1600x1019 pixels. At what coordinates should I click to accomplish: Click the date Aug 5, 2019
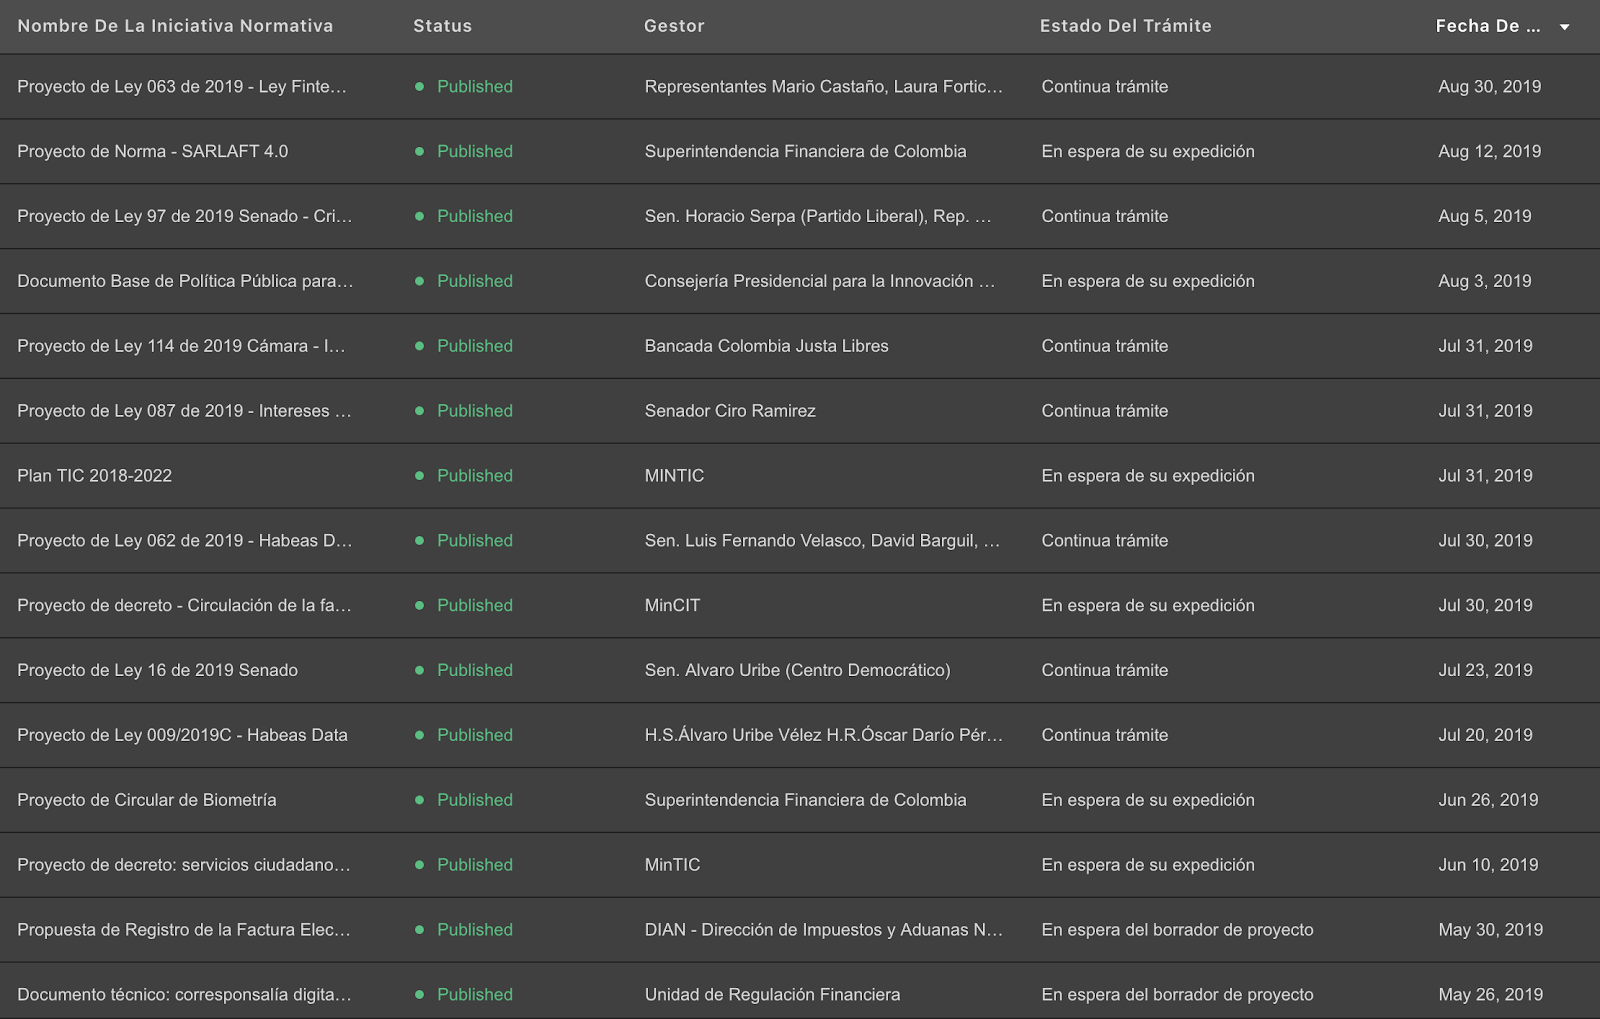click(1484, 217)
